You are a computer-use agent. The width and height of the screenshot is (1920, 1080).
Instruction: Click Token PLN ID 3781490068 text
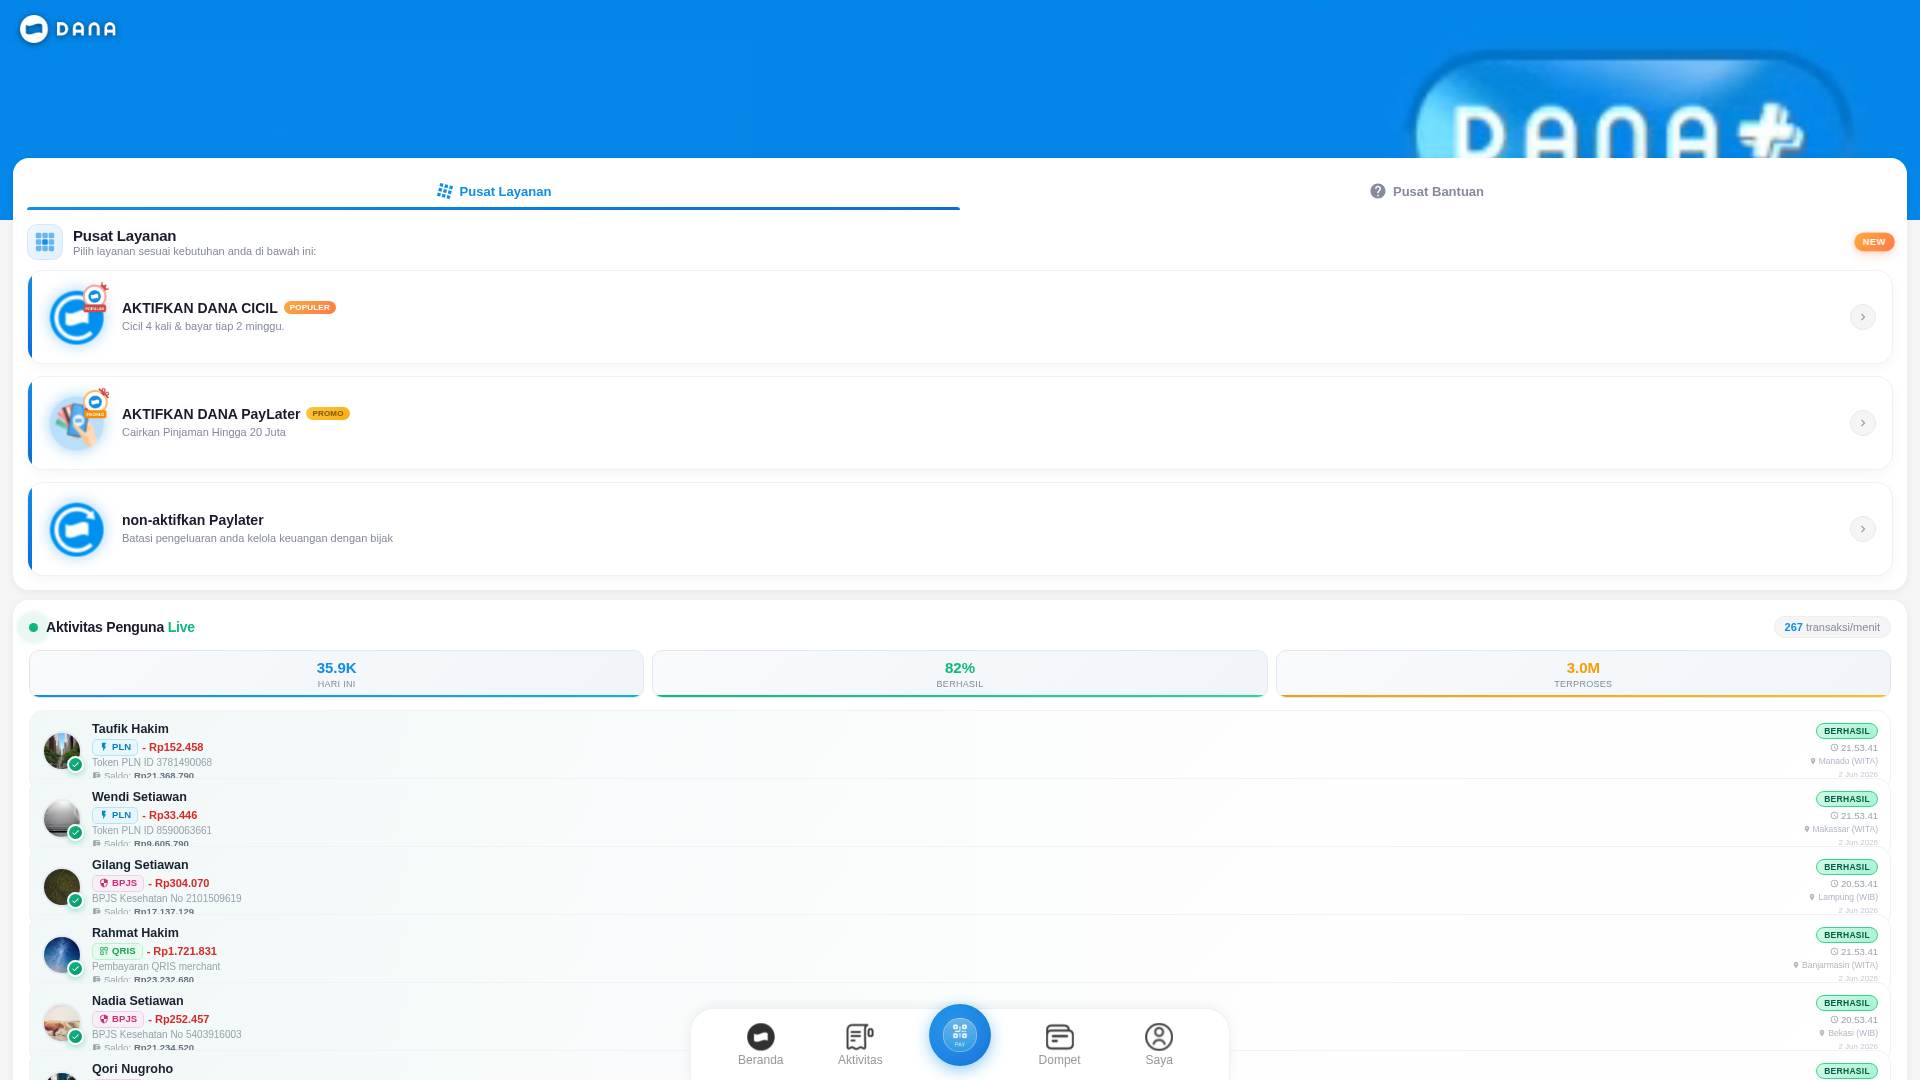pyautogui.click(x=152, y=763)
